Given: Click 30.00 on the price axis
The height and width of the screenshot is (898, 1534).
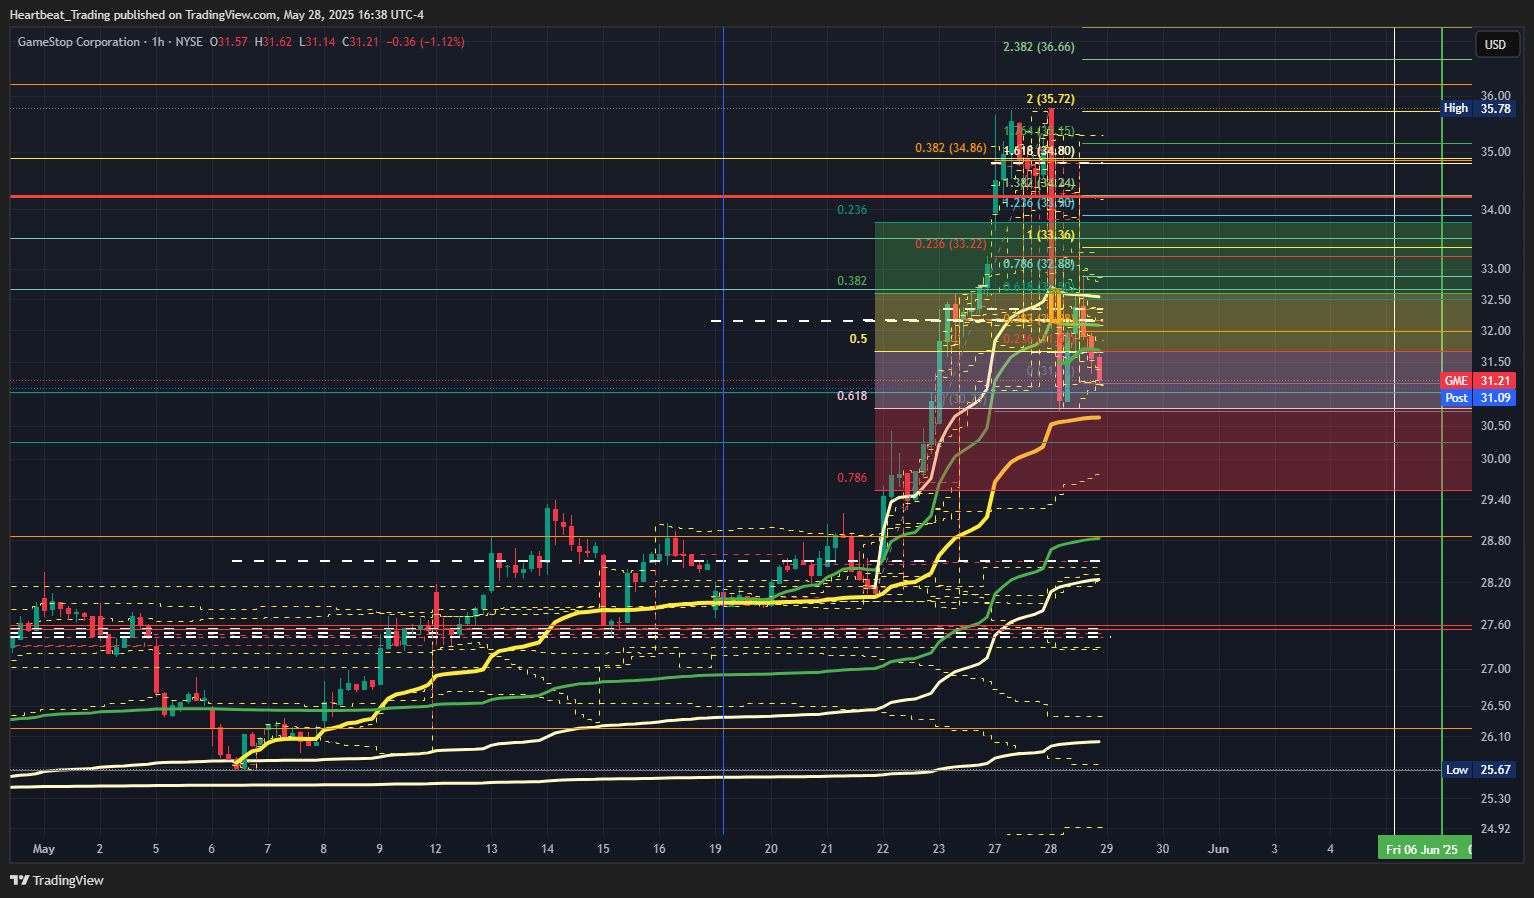Looking at the screenshot, I should (1495, 459).
